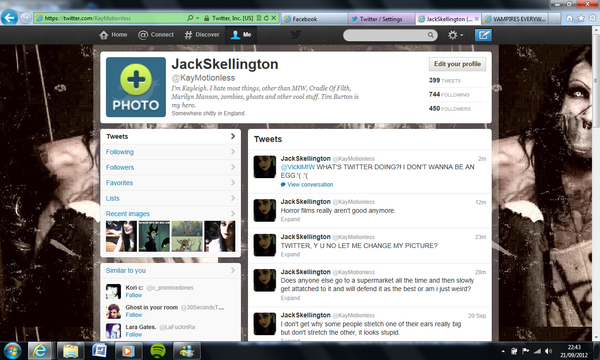Click the padlock security icon in address bar
600x360 pixels.
coord(207,18)
